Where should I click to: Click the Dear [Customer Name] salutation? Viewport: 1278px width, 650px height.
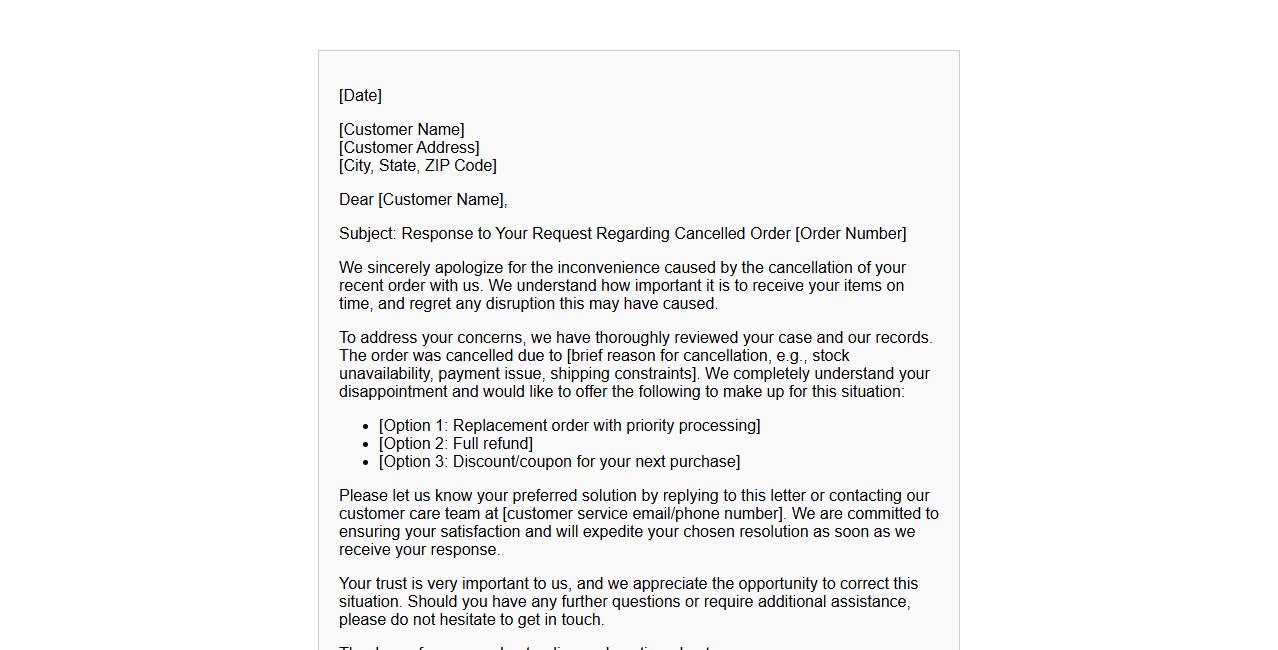click(423, 200)
